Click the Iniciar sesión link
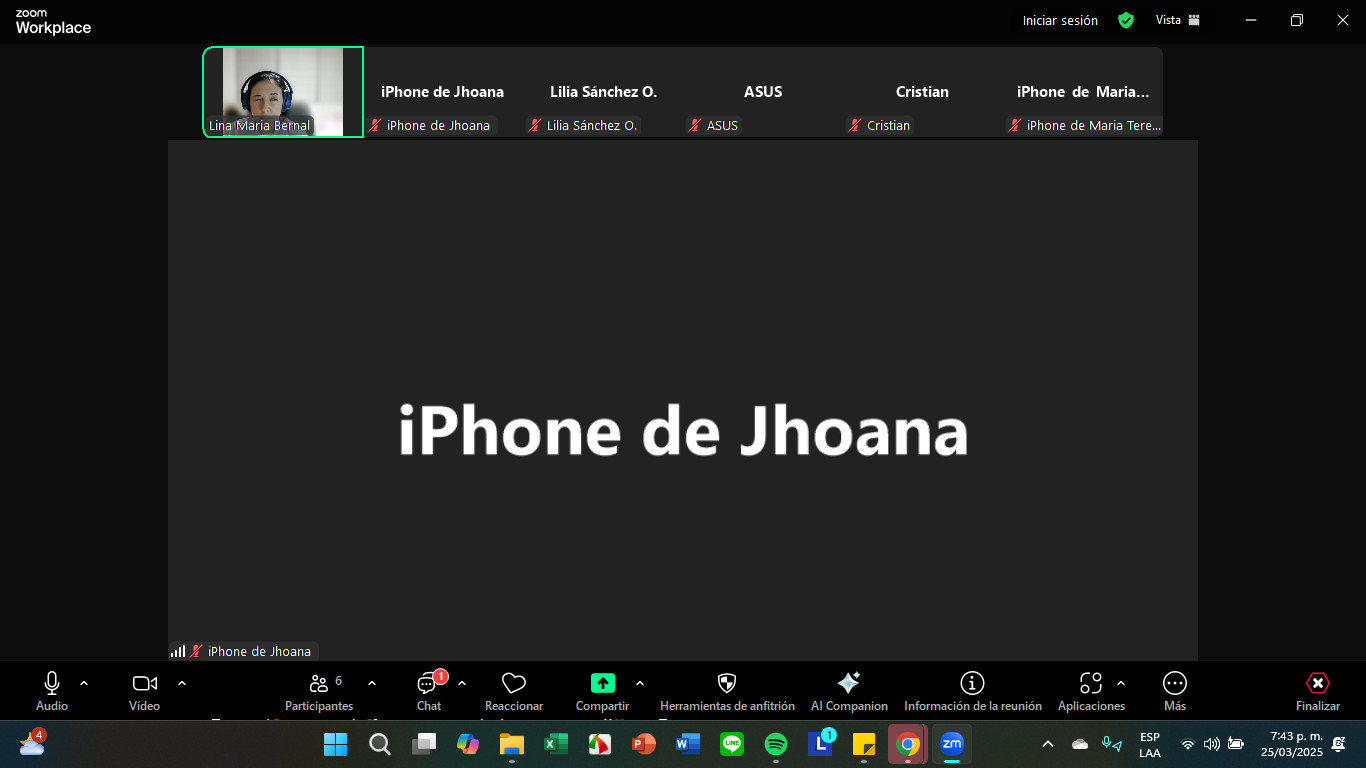The image size is (1366, 768). click(1060, 20)
